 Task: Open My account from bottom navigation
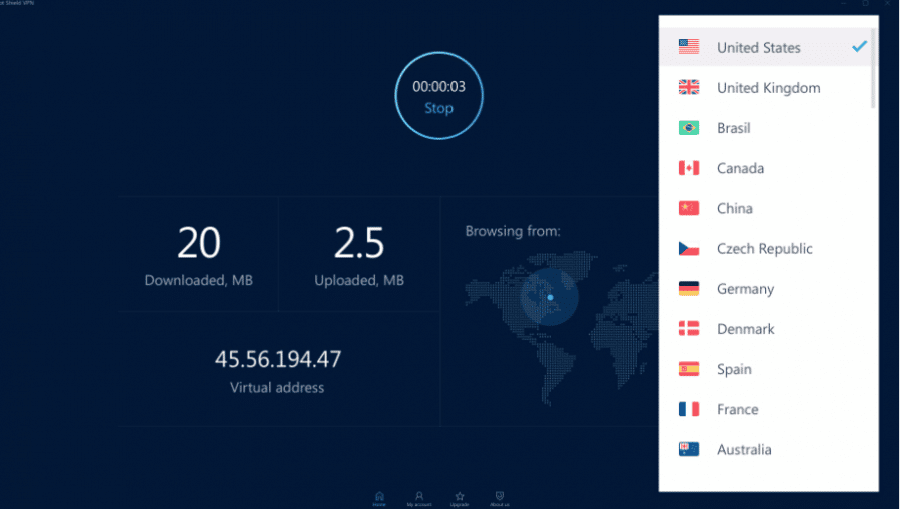coord(419,496)
